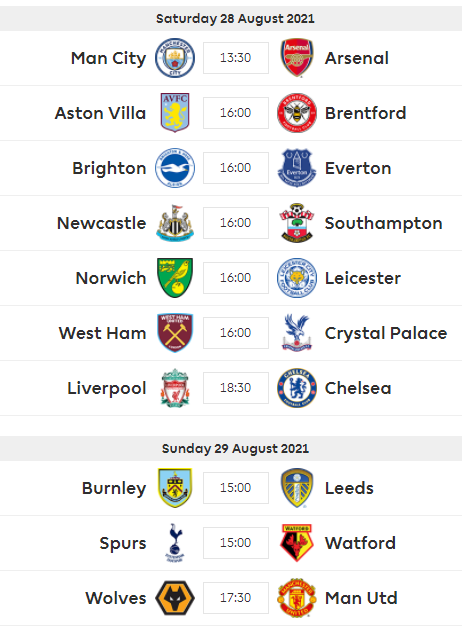Click the Liverpool team name

(x=107, y=388)
